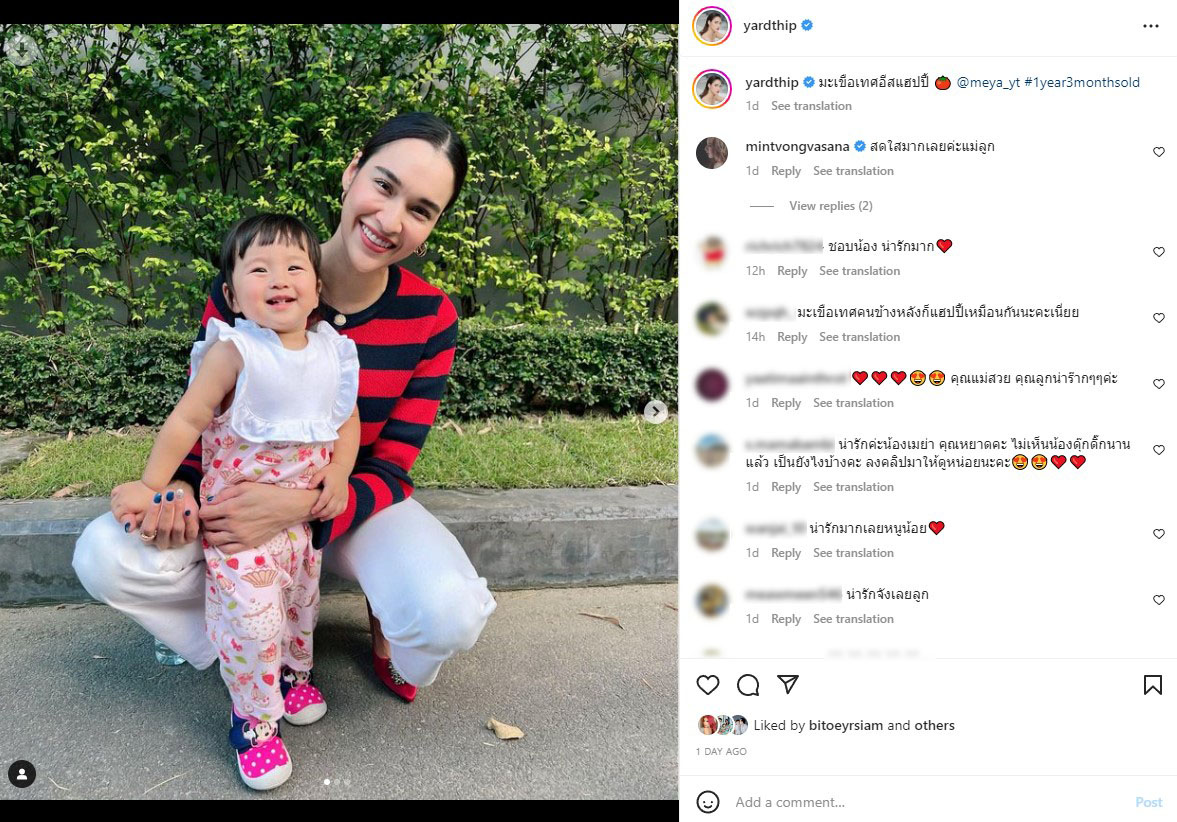Open the #1year3monthsold hashtag
The height and width of the screenshot is (822, 1177).
coord(1082,83)
